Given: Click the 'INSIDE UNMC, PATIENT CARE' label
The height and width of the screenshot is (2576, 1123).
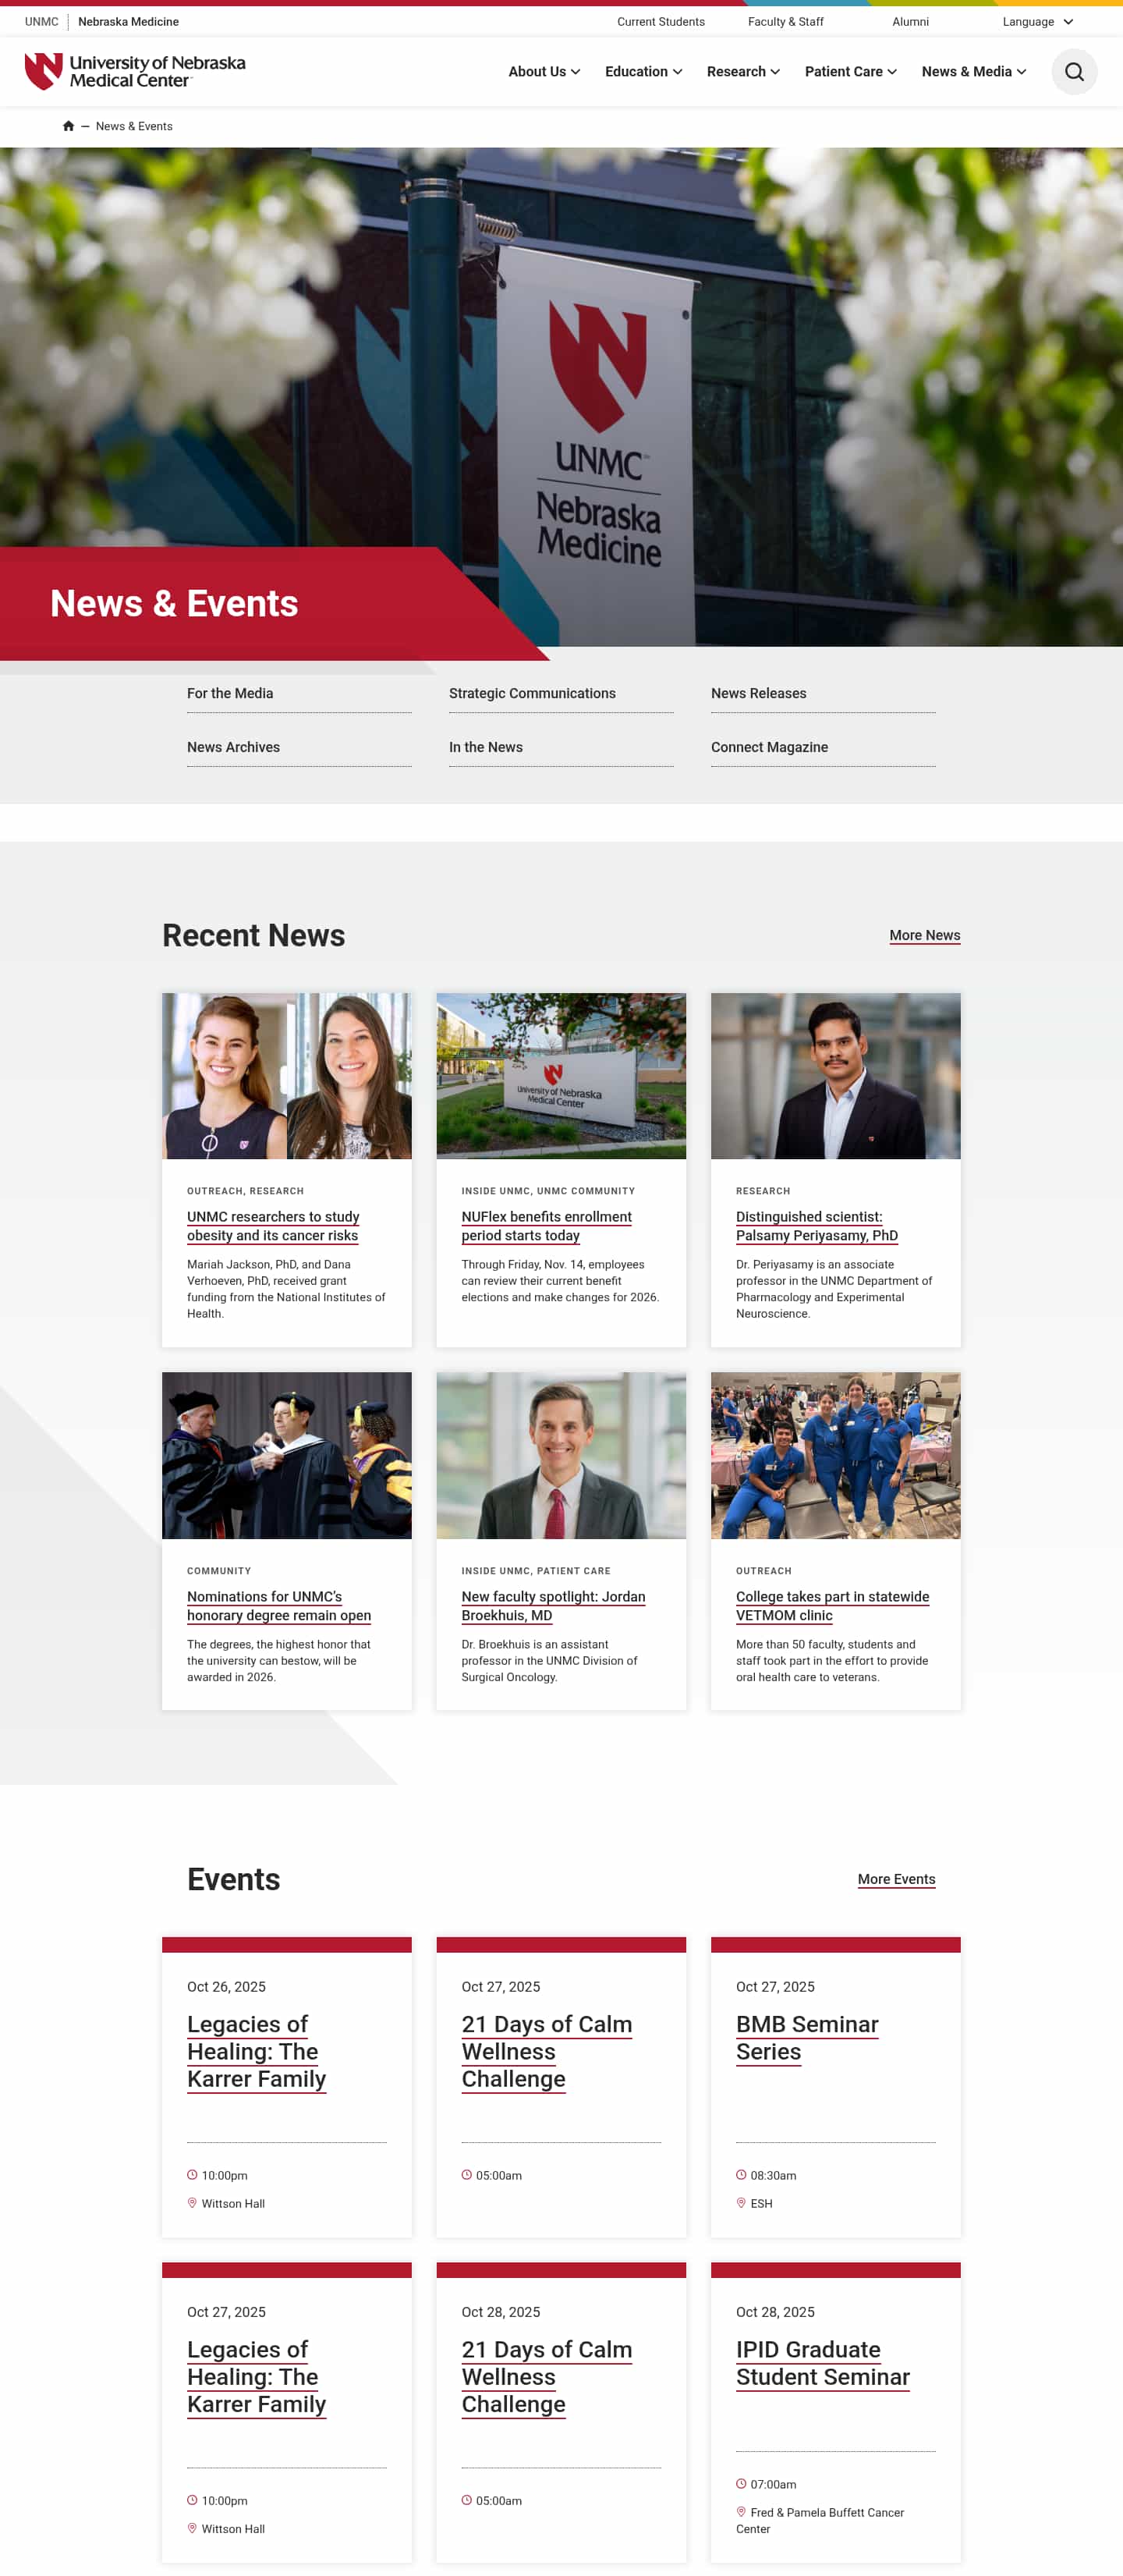Looking at the screenshot, I should click(536, 1571).
